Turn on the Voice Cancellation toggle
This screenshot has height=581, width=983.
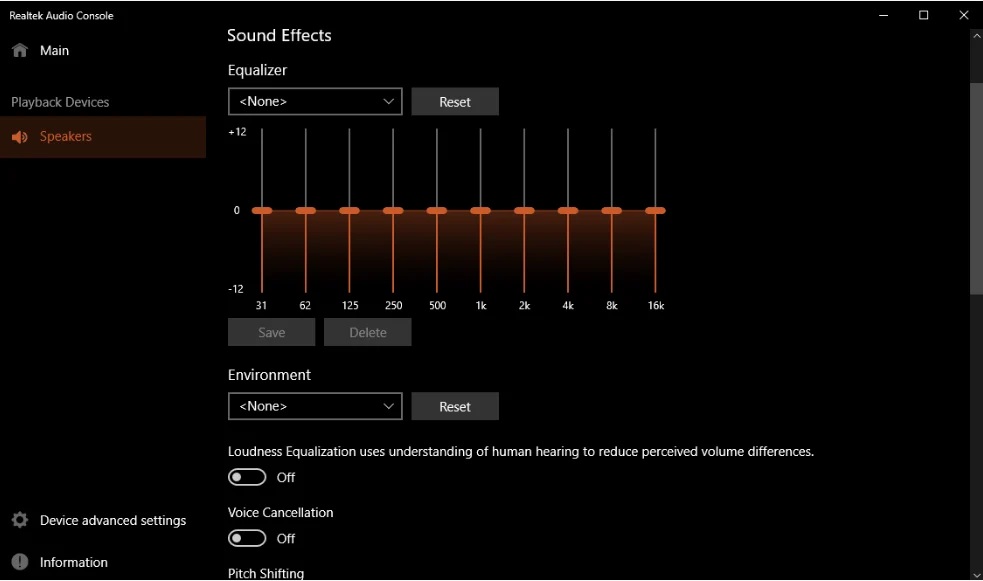[x=247, y=538]
